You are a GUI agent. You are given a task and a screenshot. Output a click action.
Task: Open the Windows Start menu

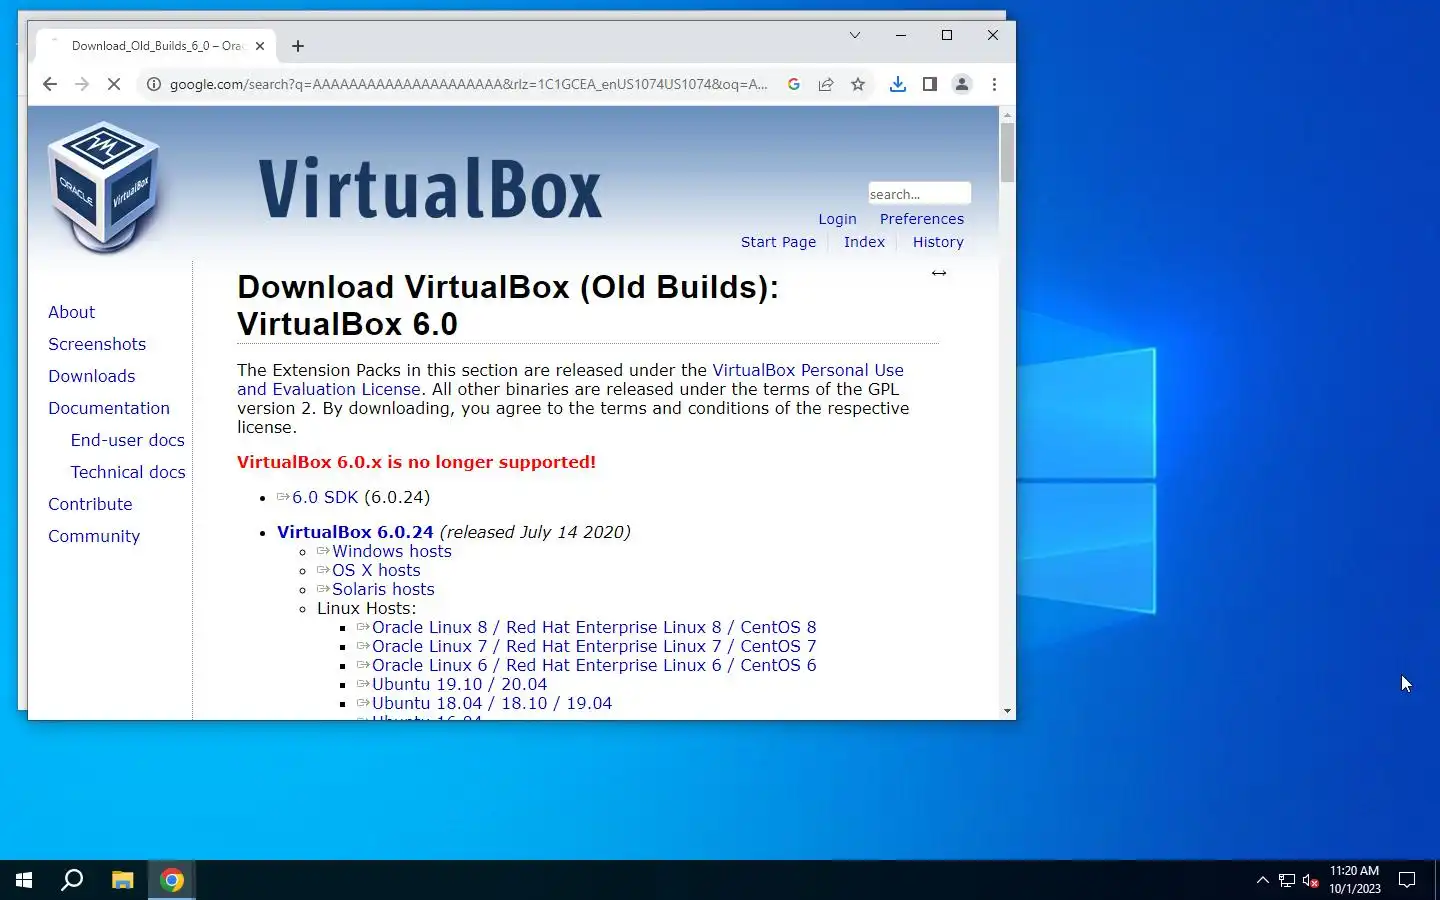coord(24,880)
